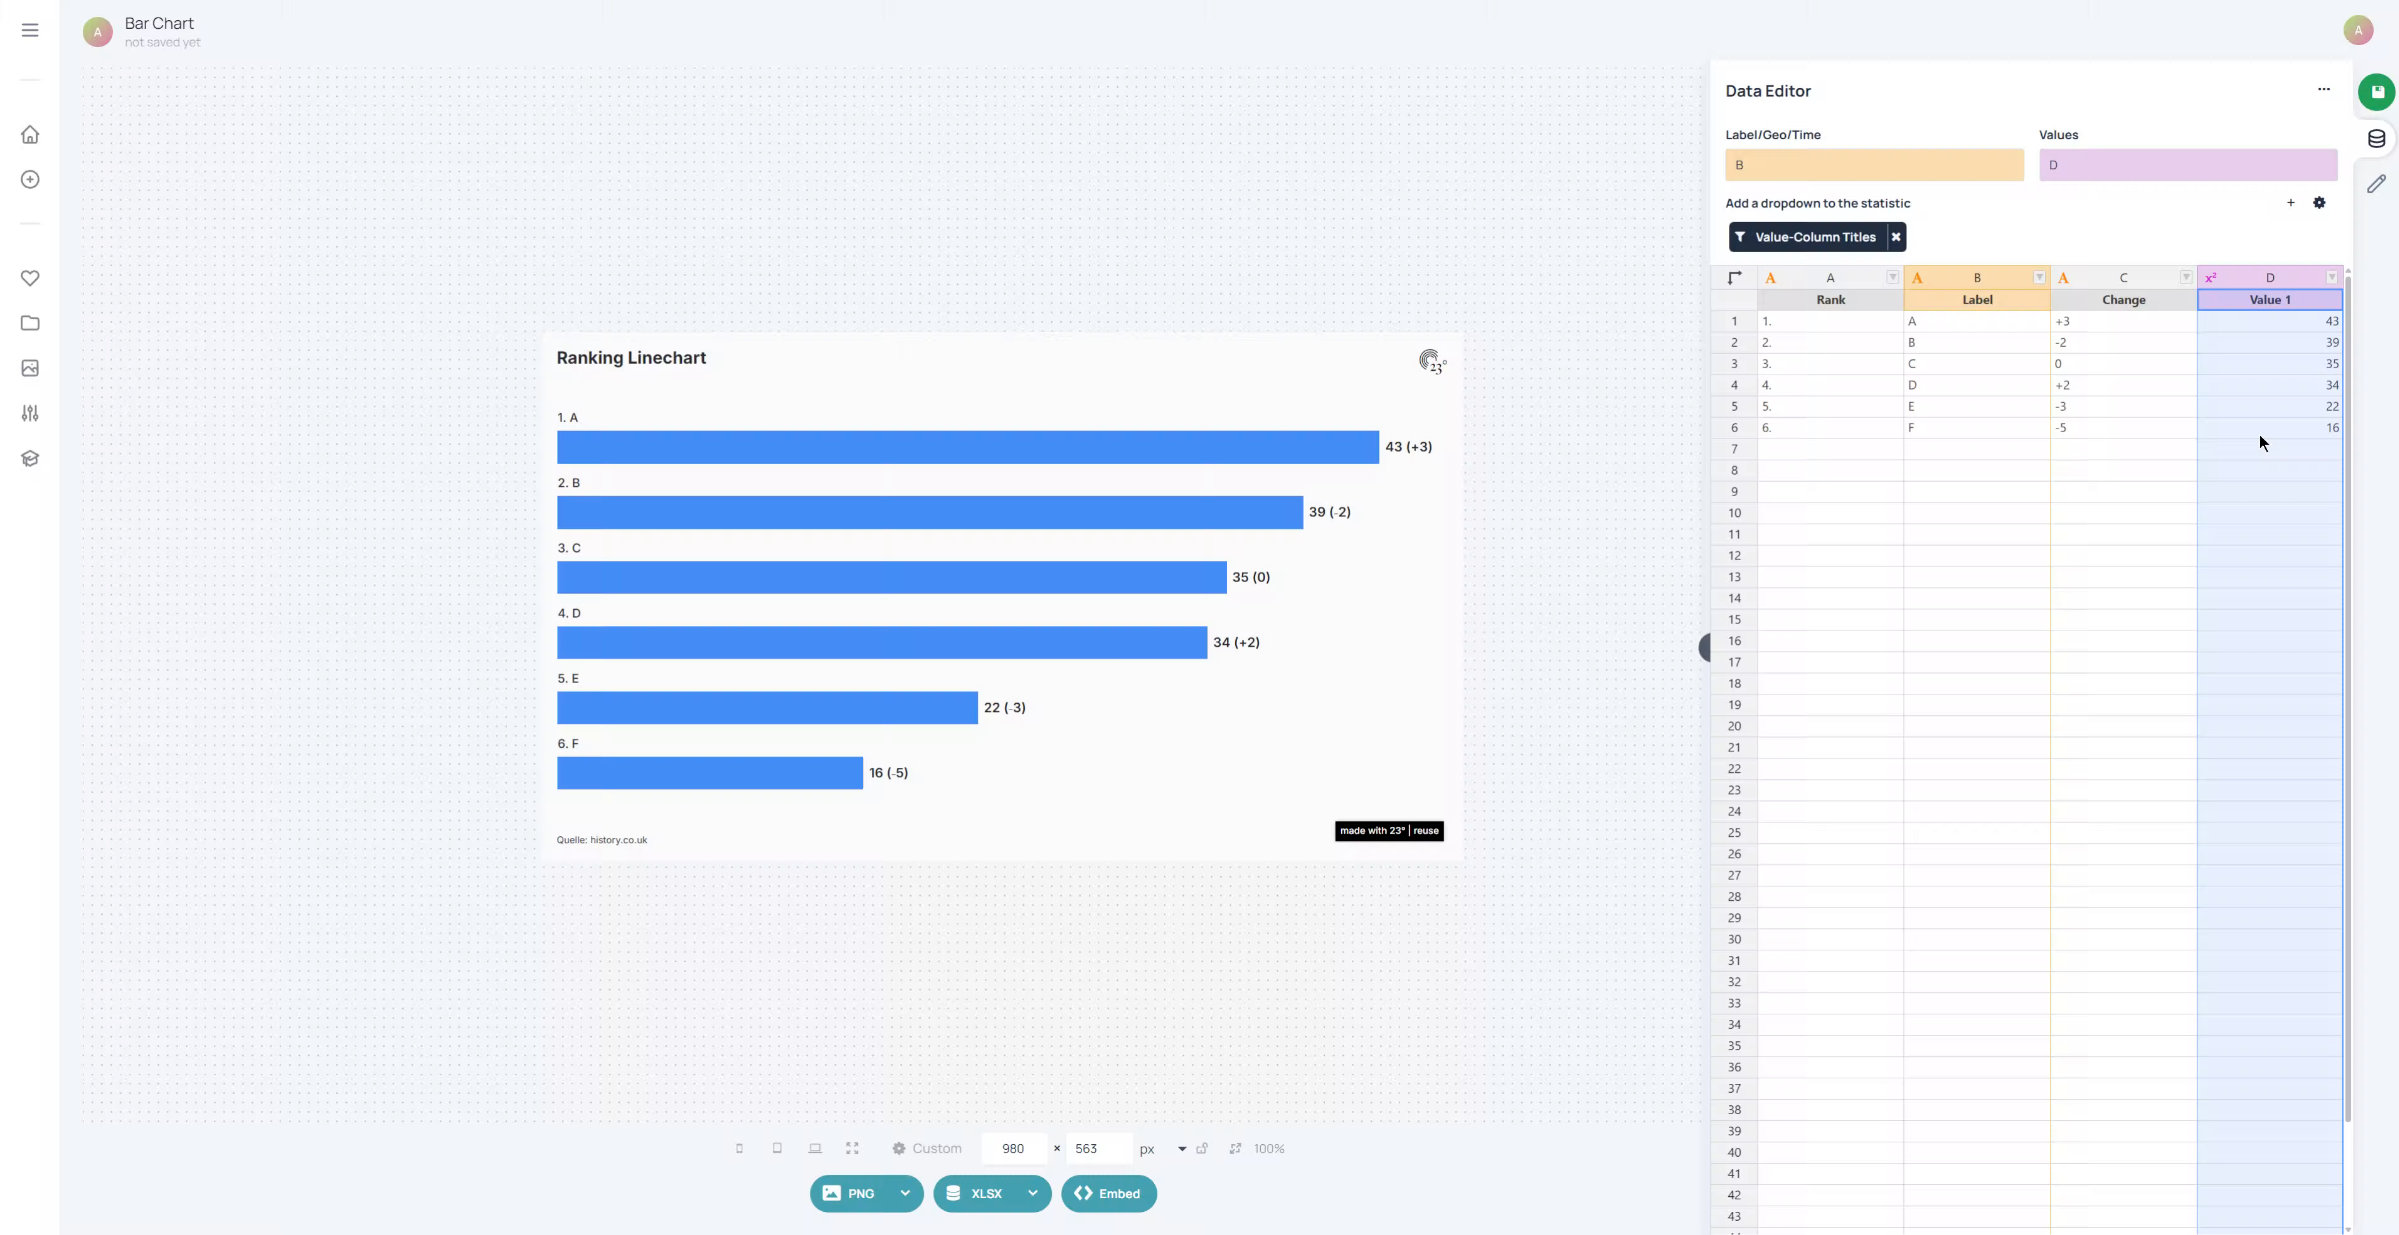Click the 23° logo in the chart

pos(1432,362)
